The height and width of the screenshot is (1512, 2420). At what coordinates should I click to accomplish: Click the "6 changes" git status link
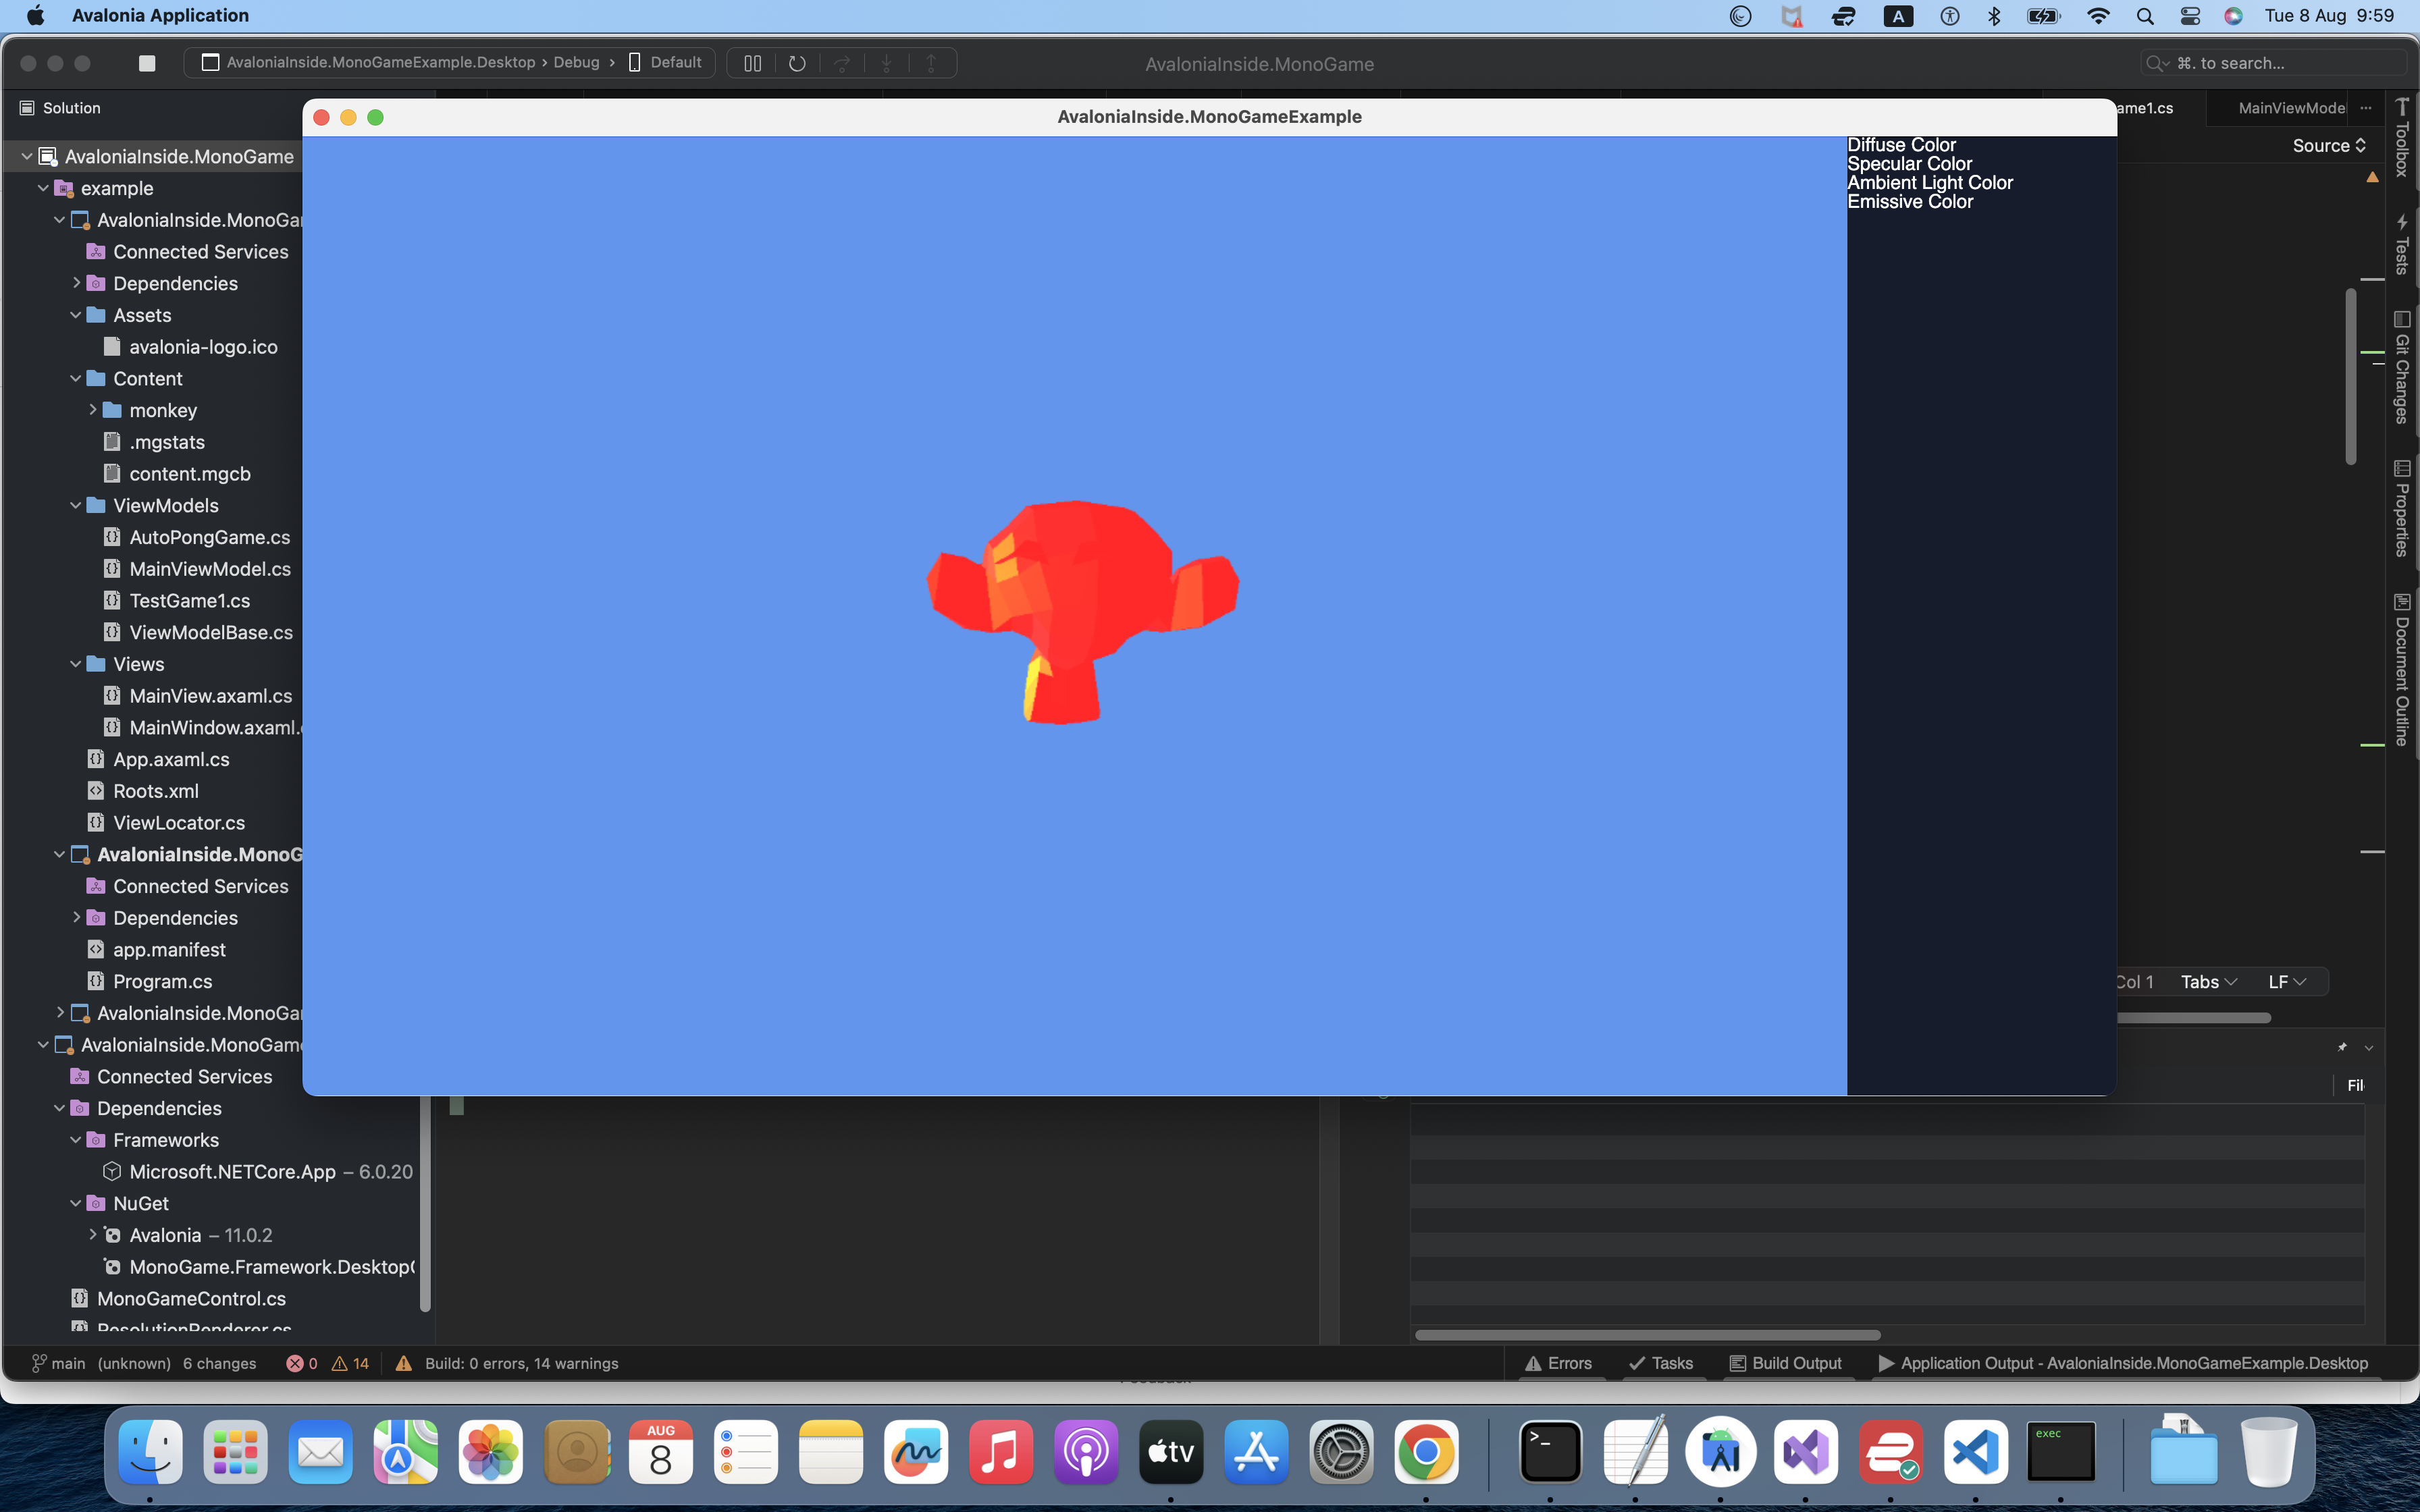click(220, 1363)
